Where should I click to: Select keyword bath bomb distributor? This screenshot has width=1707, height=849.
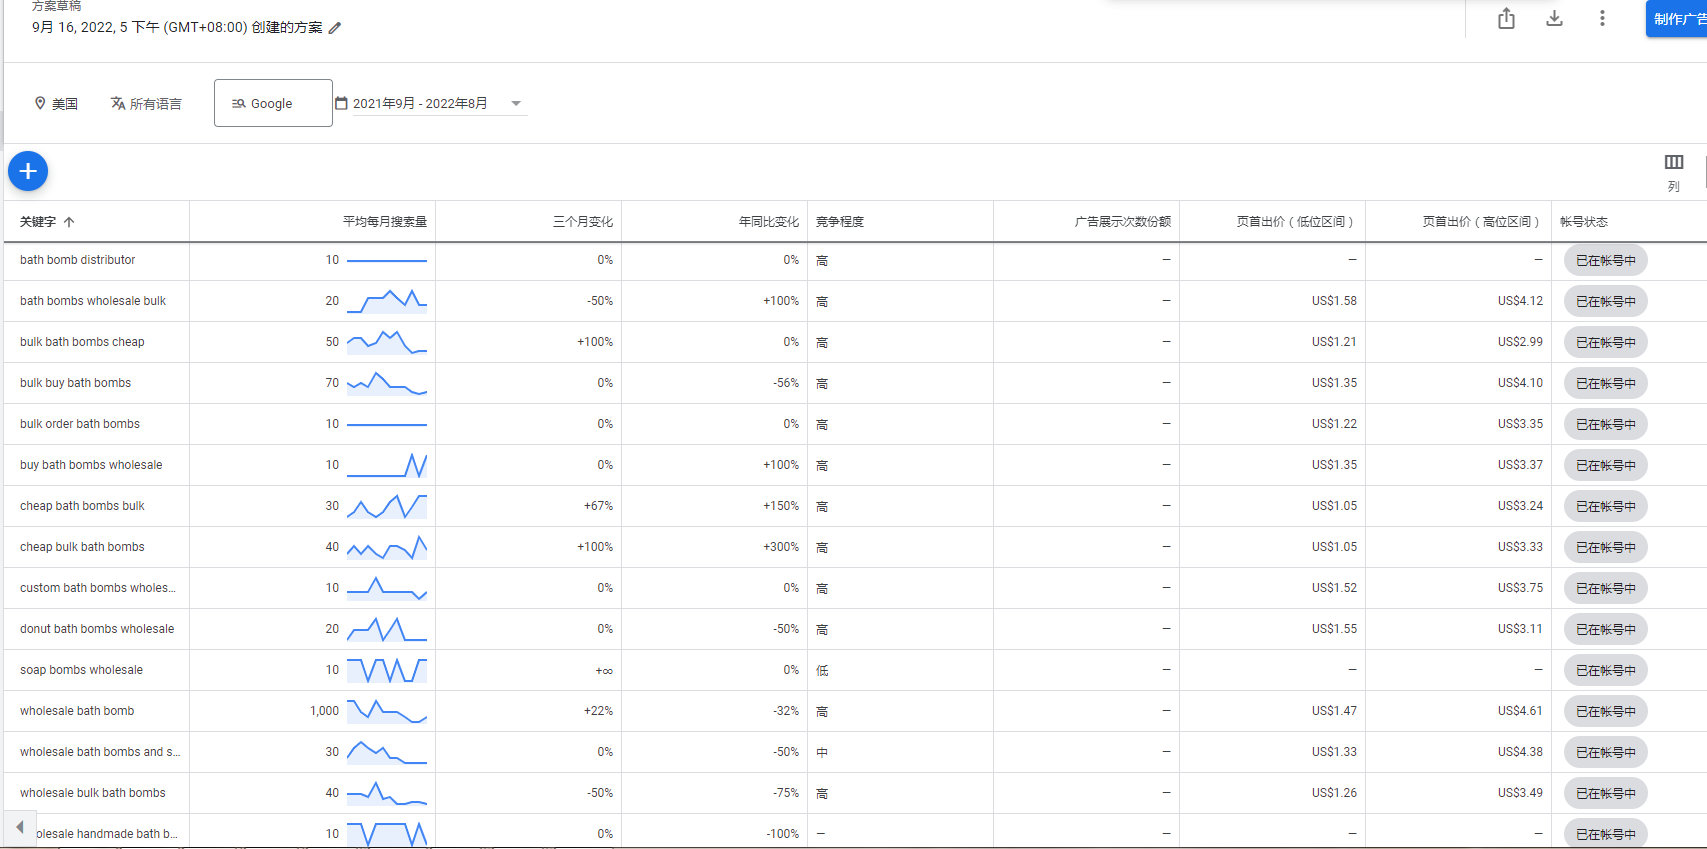(78, 260)
